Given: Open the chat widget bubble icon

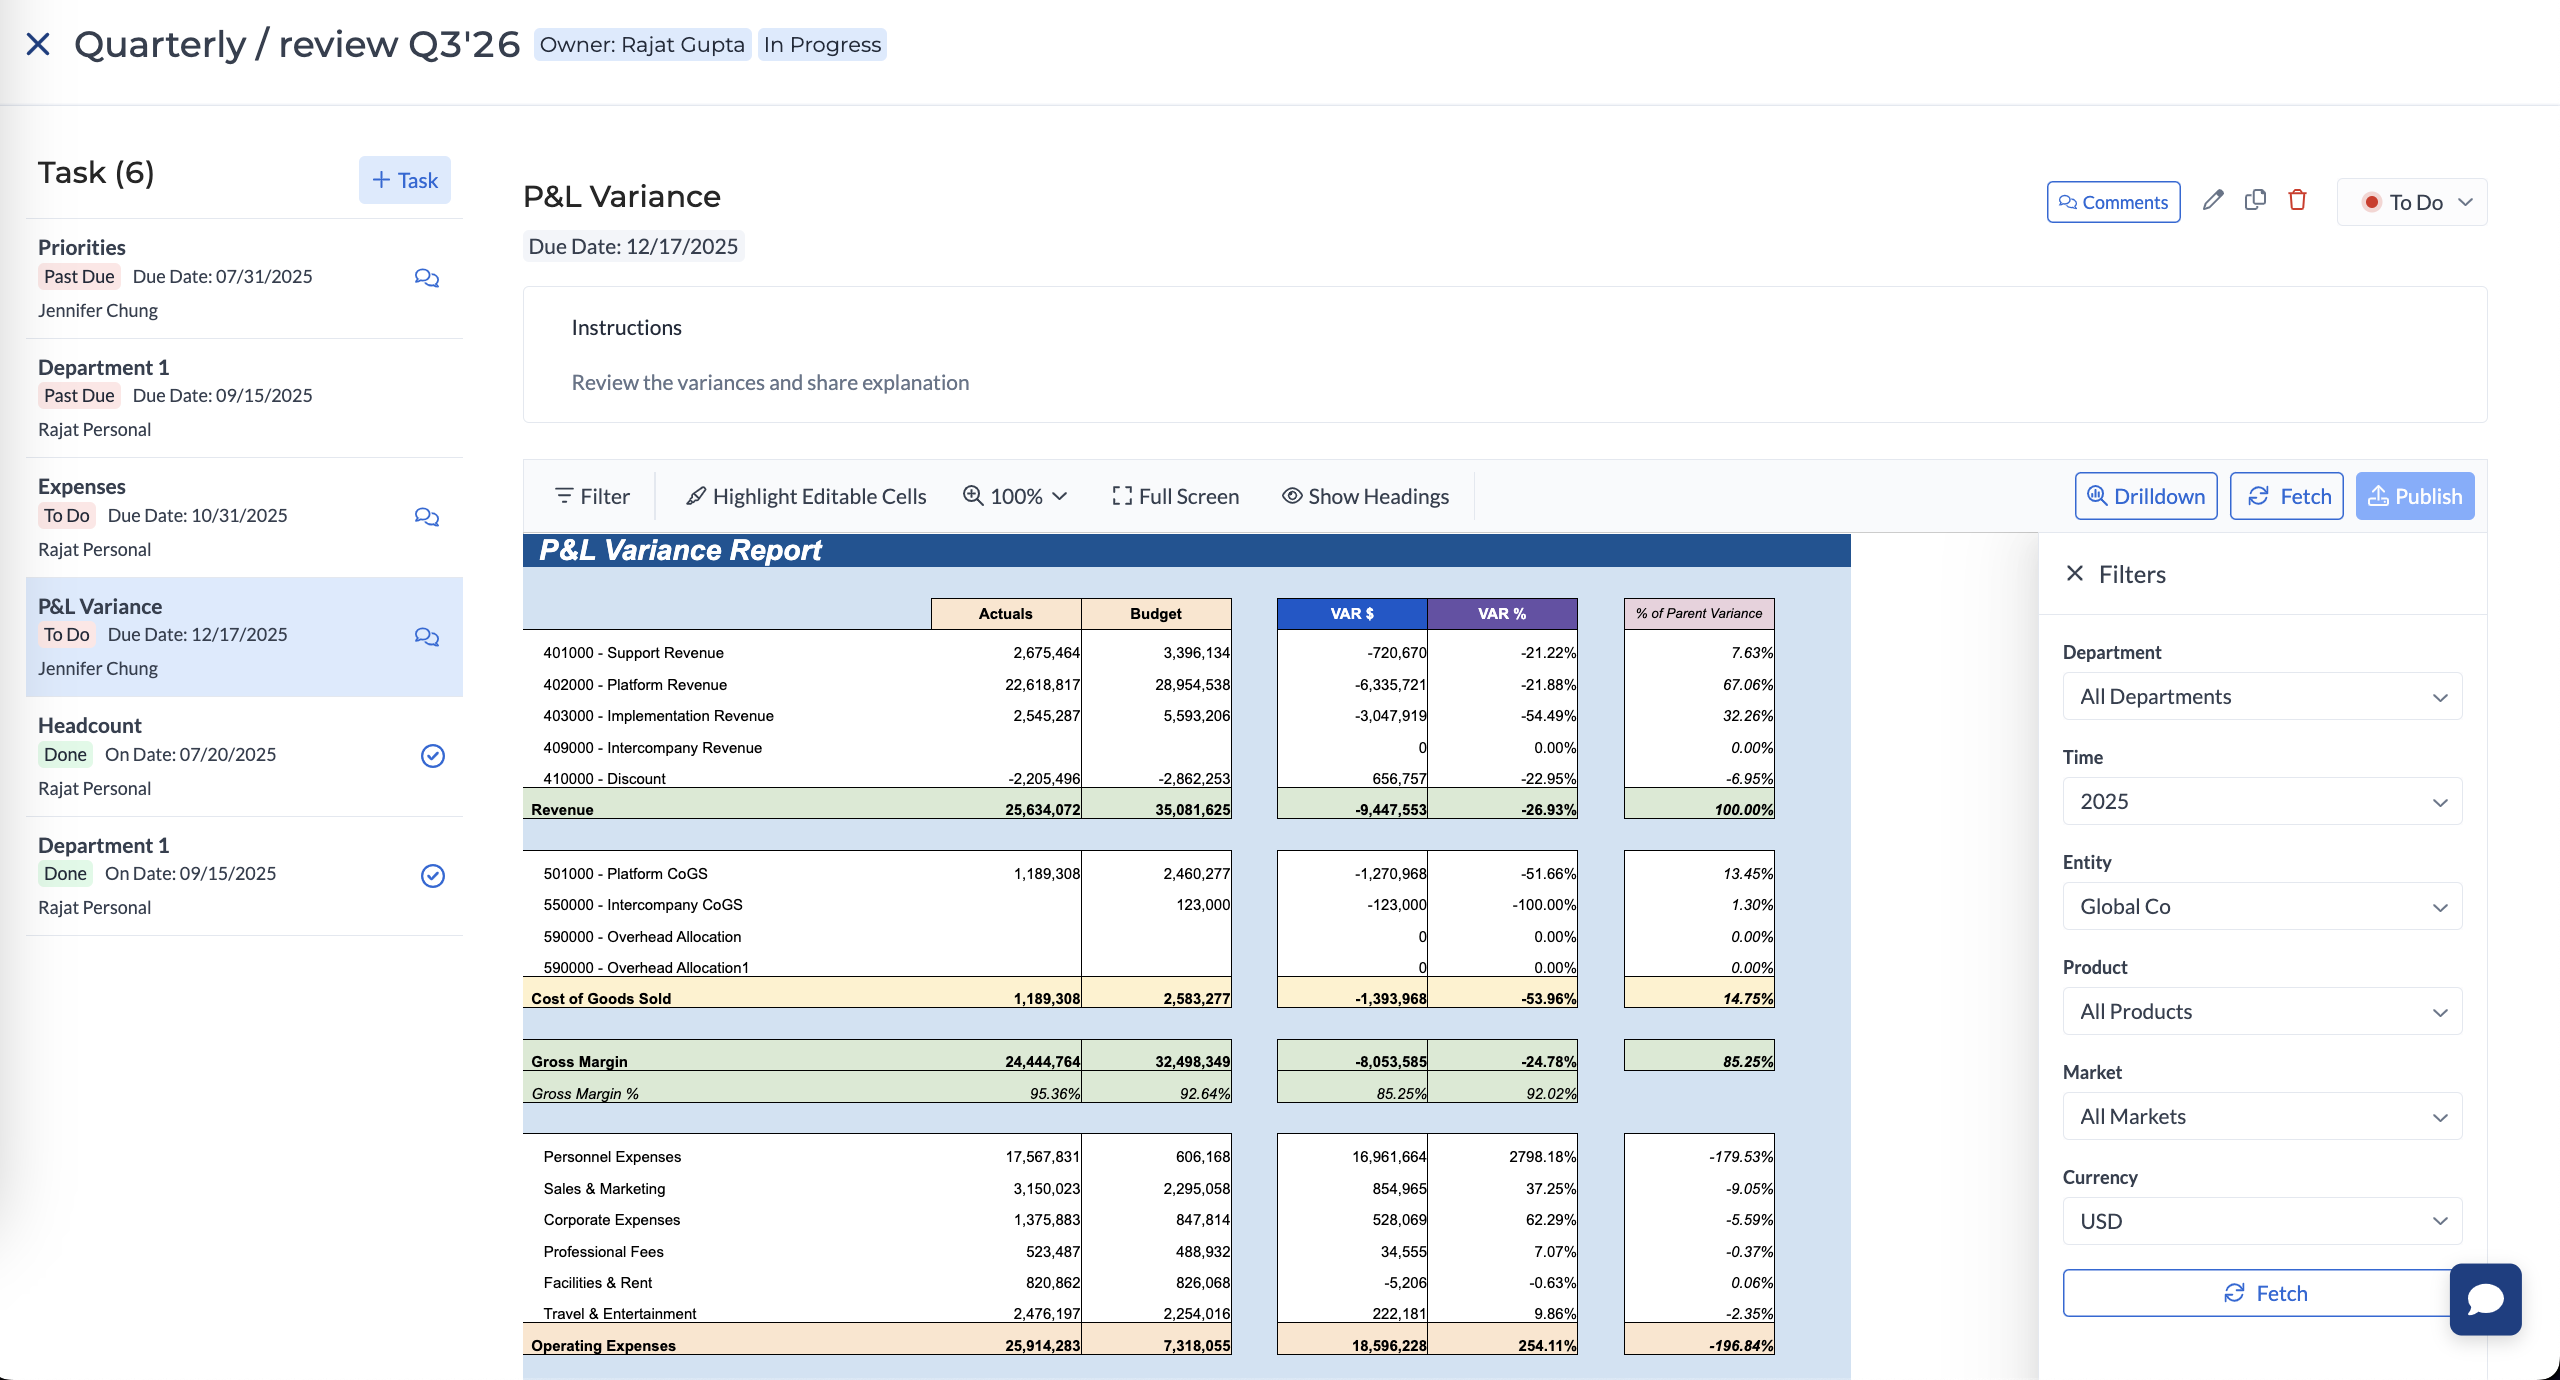Looking at the screenshot, I should 2485,1299.
